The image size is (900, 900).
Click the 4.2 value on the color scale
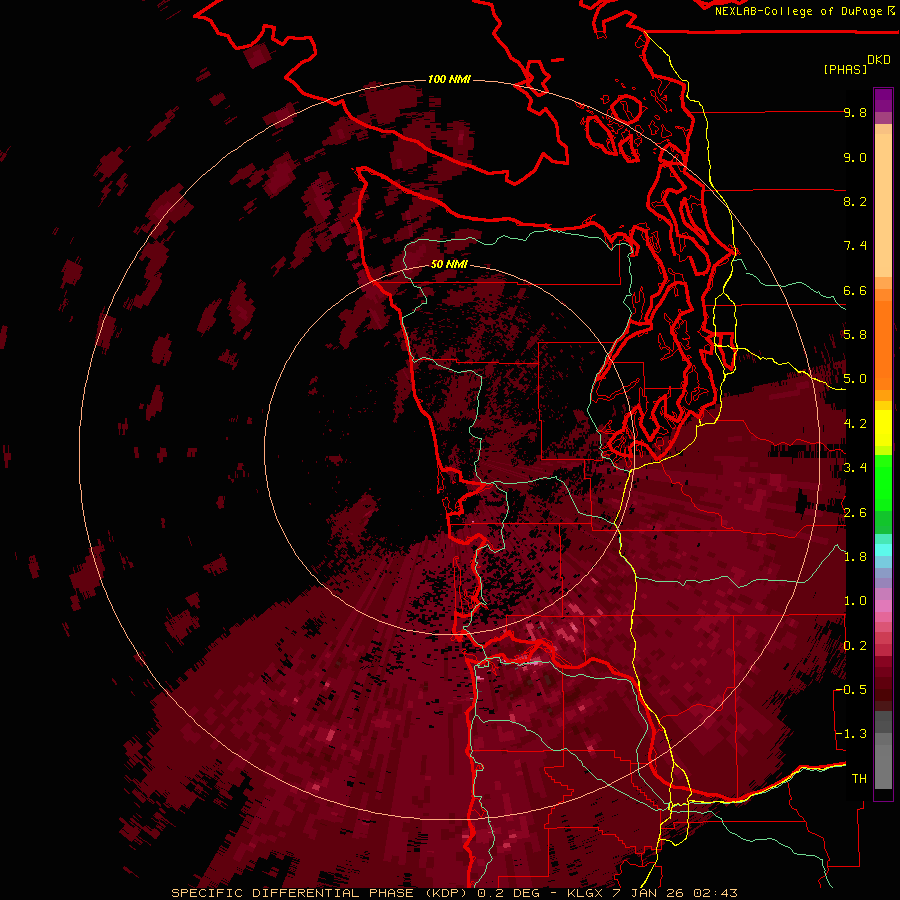tap(855, 424)
